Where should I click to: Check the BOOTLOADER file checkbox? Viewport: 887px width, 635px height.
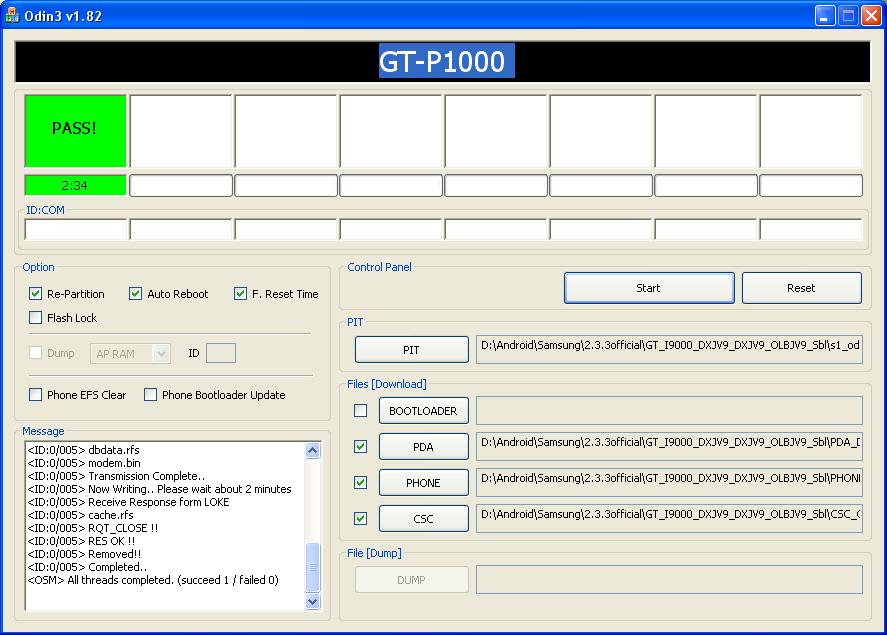click(360, 411)
